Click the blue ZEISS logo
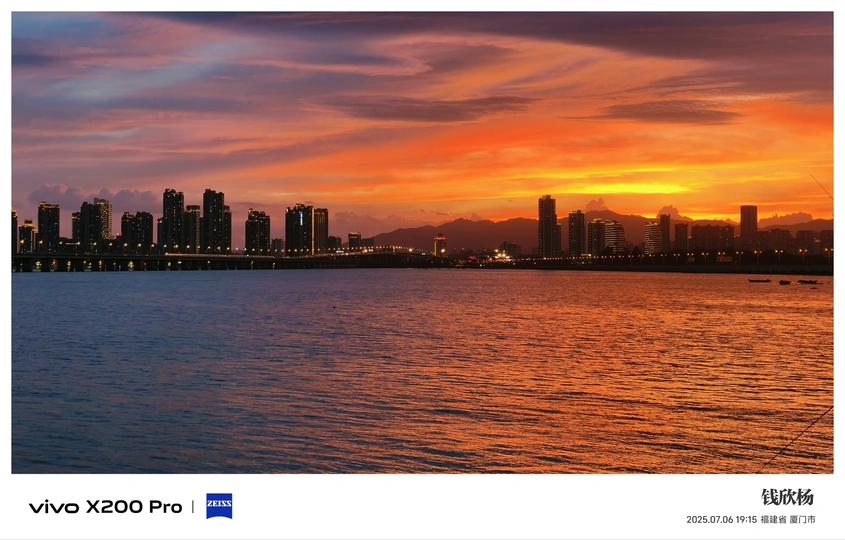845x540 pixels. (x=219, y=506)
